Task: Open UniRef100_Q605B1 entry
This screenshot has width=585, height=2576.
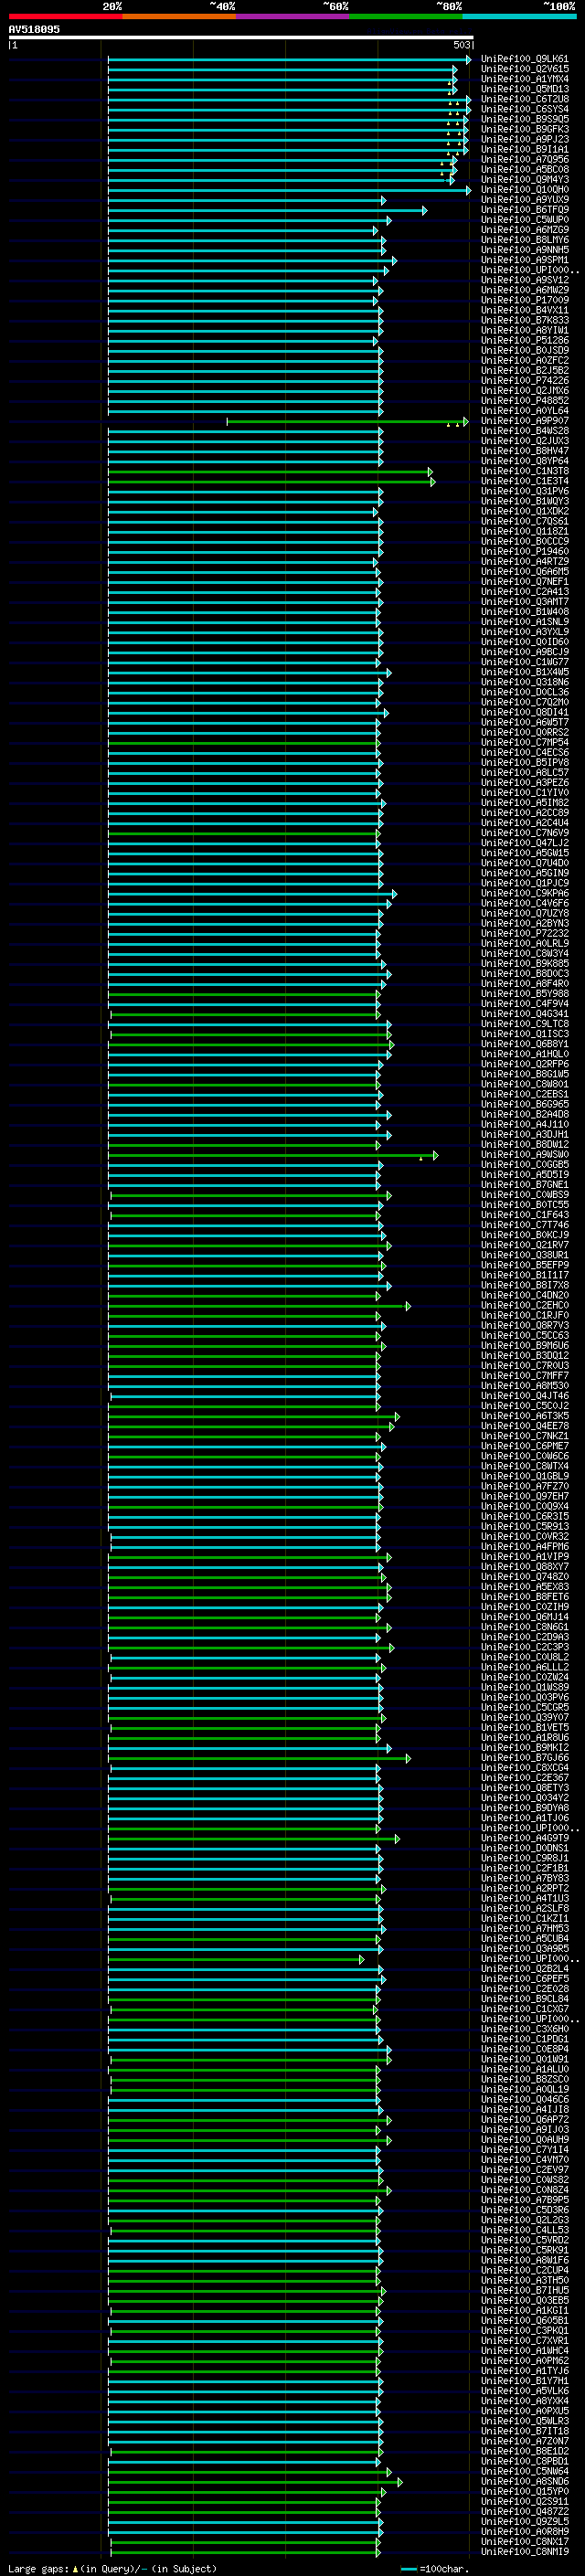Action: point(525,2321)
